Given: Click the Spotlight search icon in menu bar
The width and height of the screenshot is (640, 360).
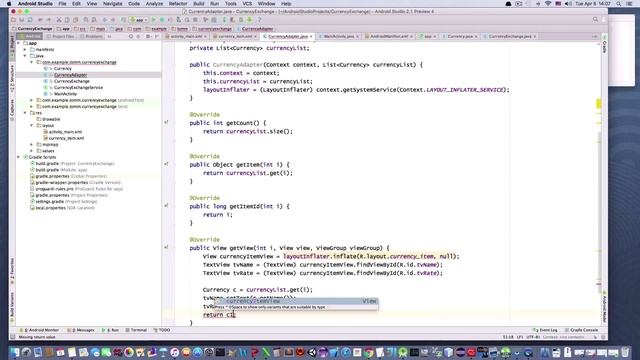Looking at the screenshot, I should click(x=619, y=4).
